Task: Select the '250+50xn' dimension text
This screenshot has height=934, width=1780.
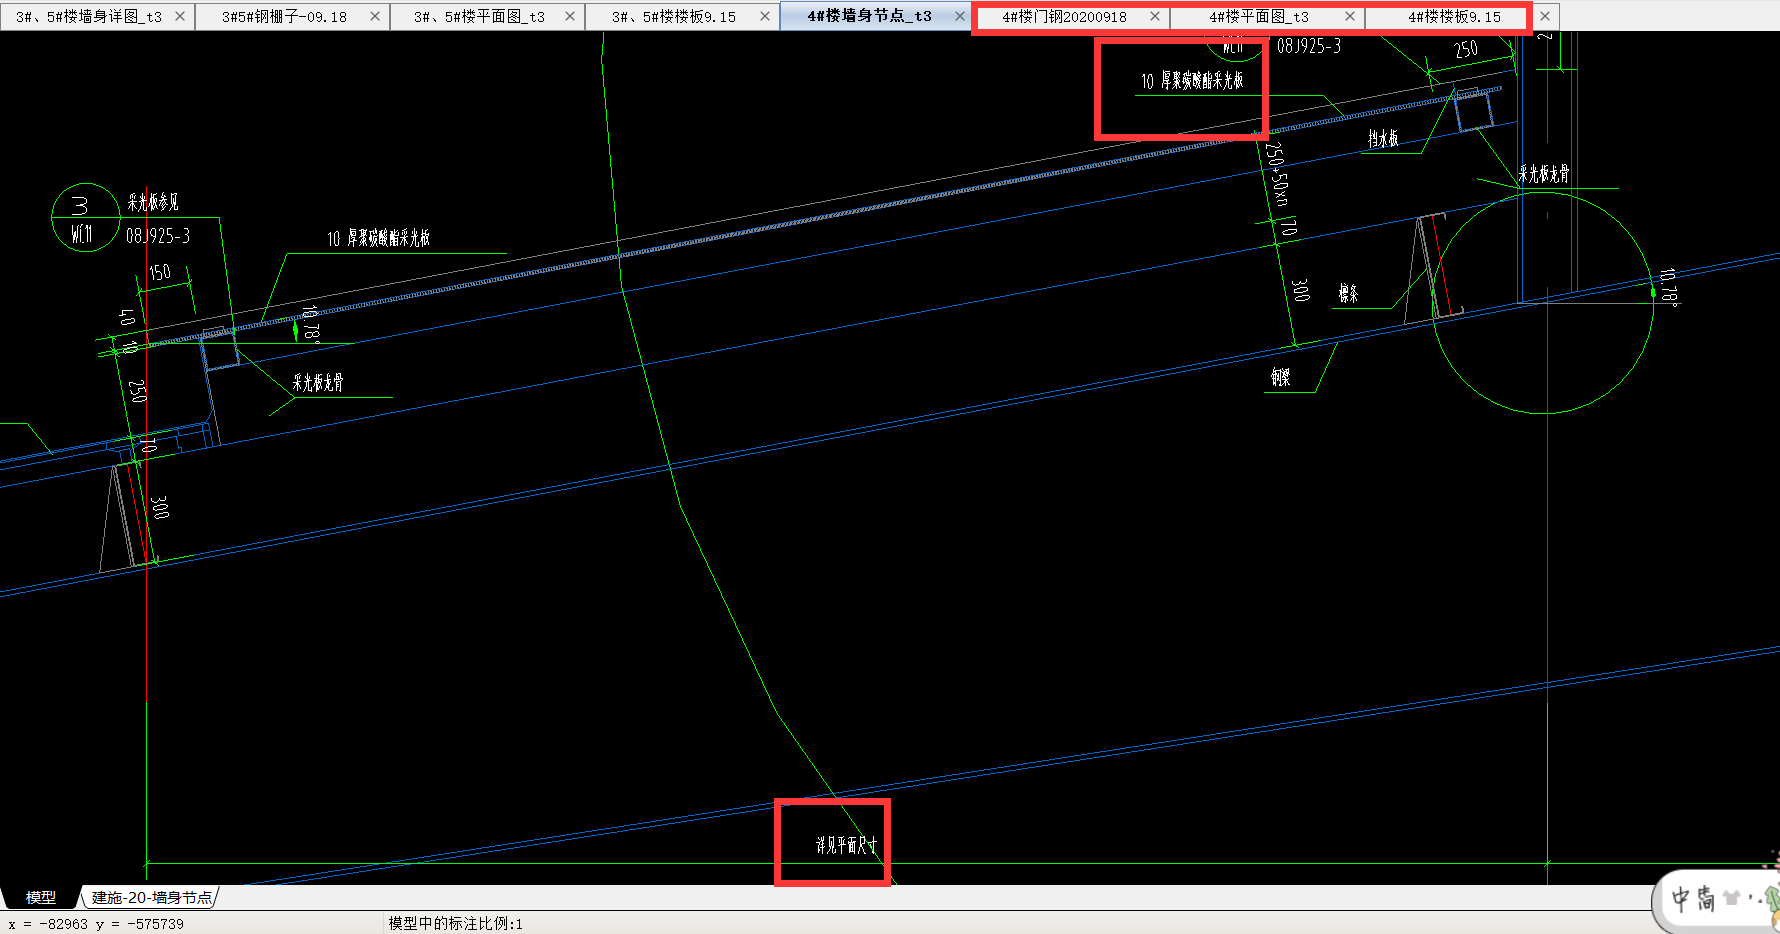Action: tap(1277, 173)
